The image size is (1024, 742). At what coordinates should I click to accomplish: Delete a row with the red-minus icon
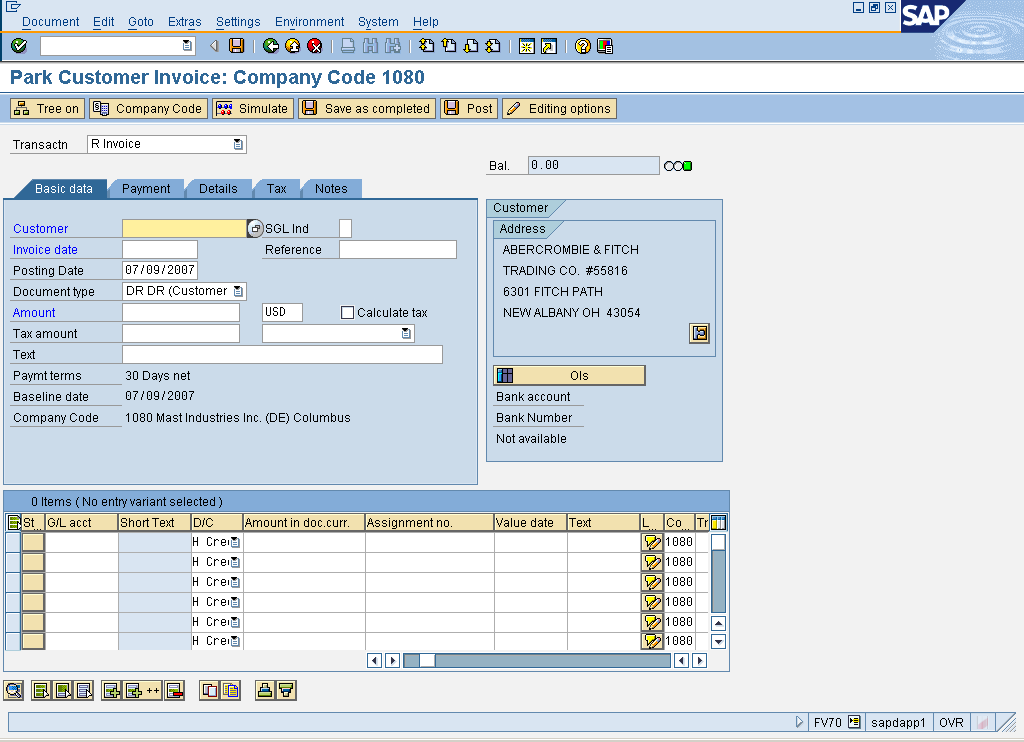pos(174,690)
